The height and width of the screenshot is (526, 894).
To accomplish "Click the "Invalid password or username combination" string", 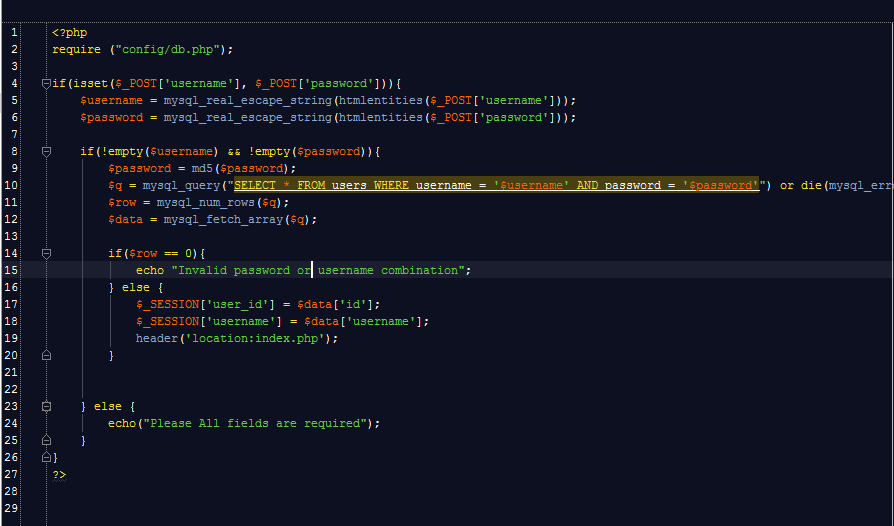I will click(x=318, y=270).
